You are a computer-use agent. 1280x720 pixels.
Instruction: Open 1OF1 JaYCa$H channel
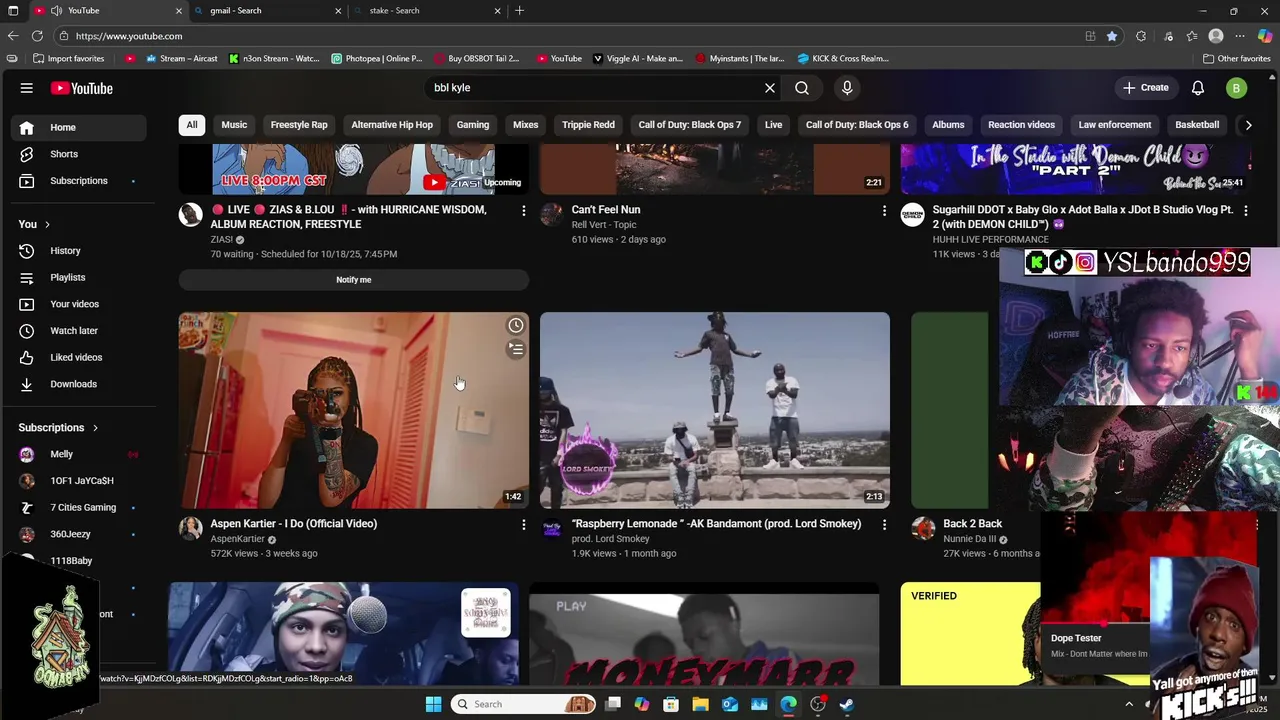(x=79, y=481)
